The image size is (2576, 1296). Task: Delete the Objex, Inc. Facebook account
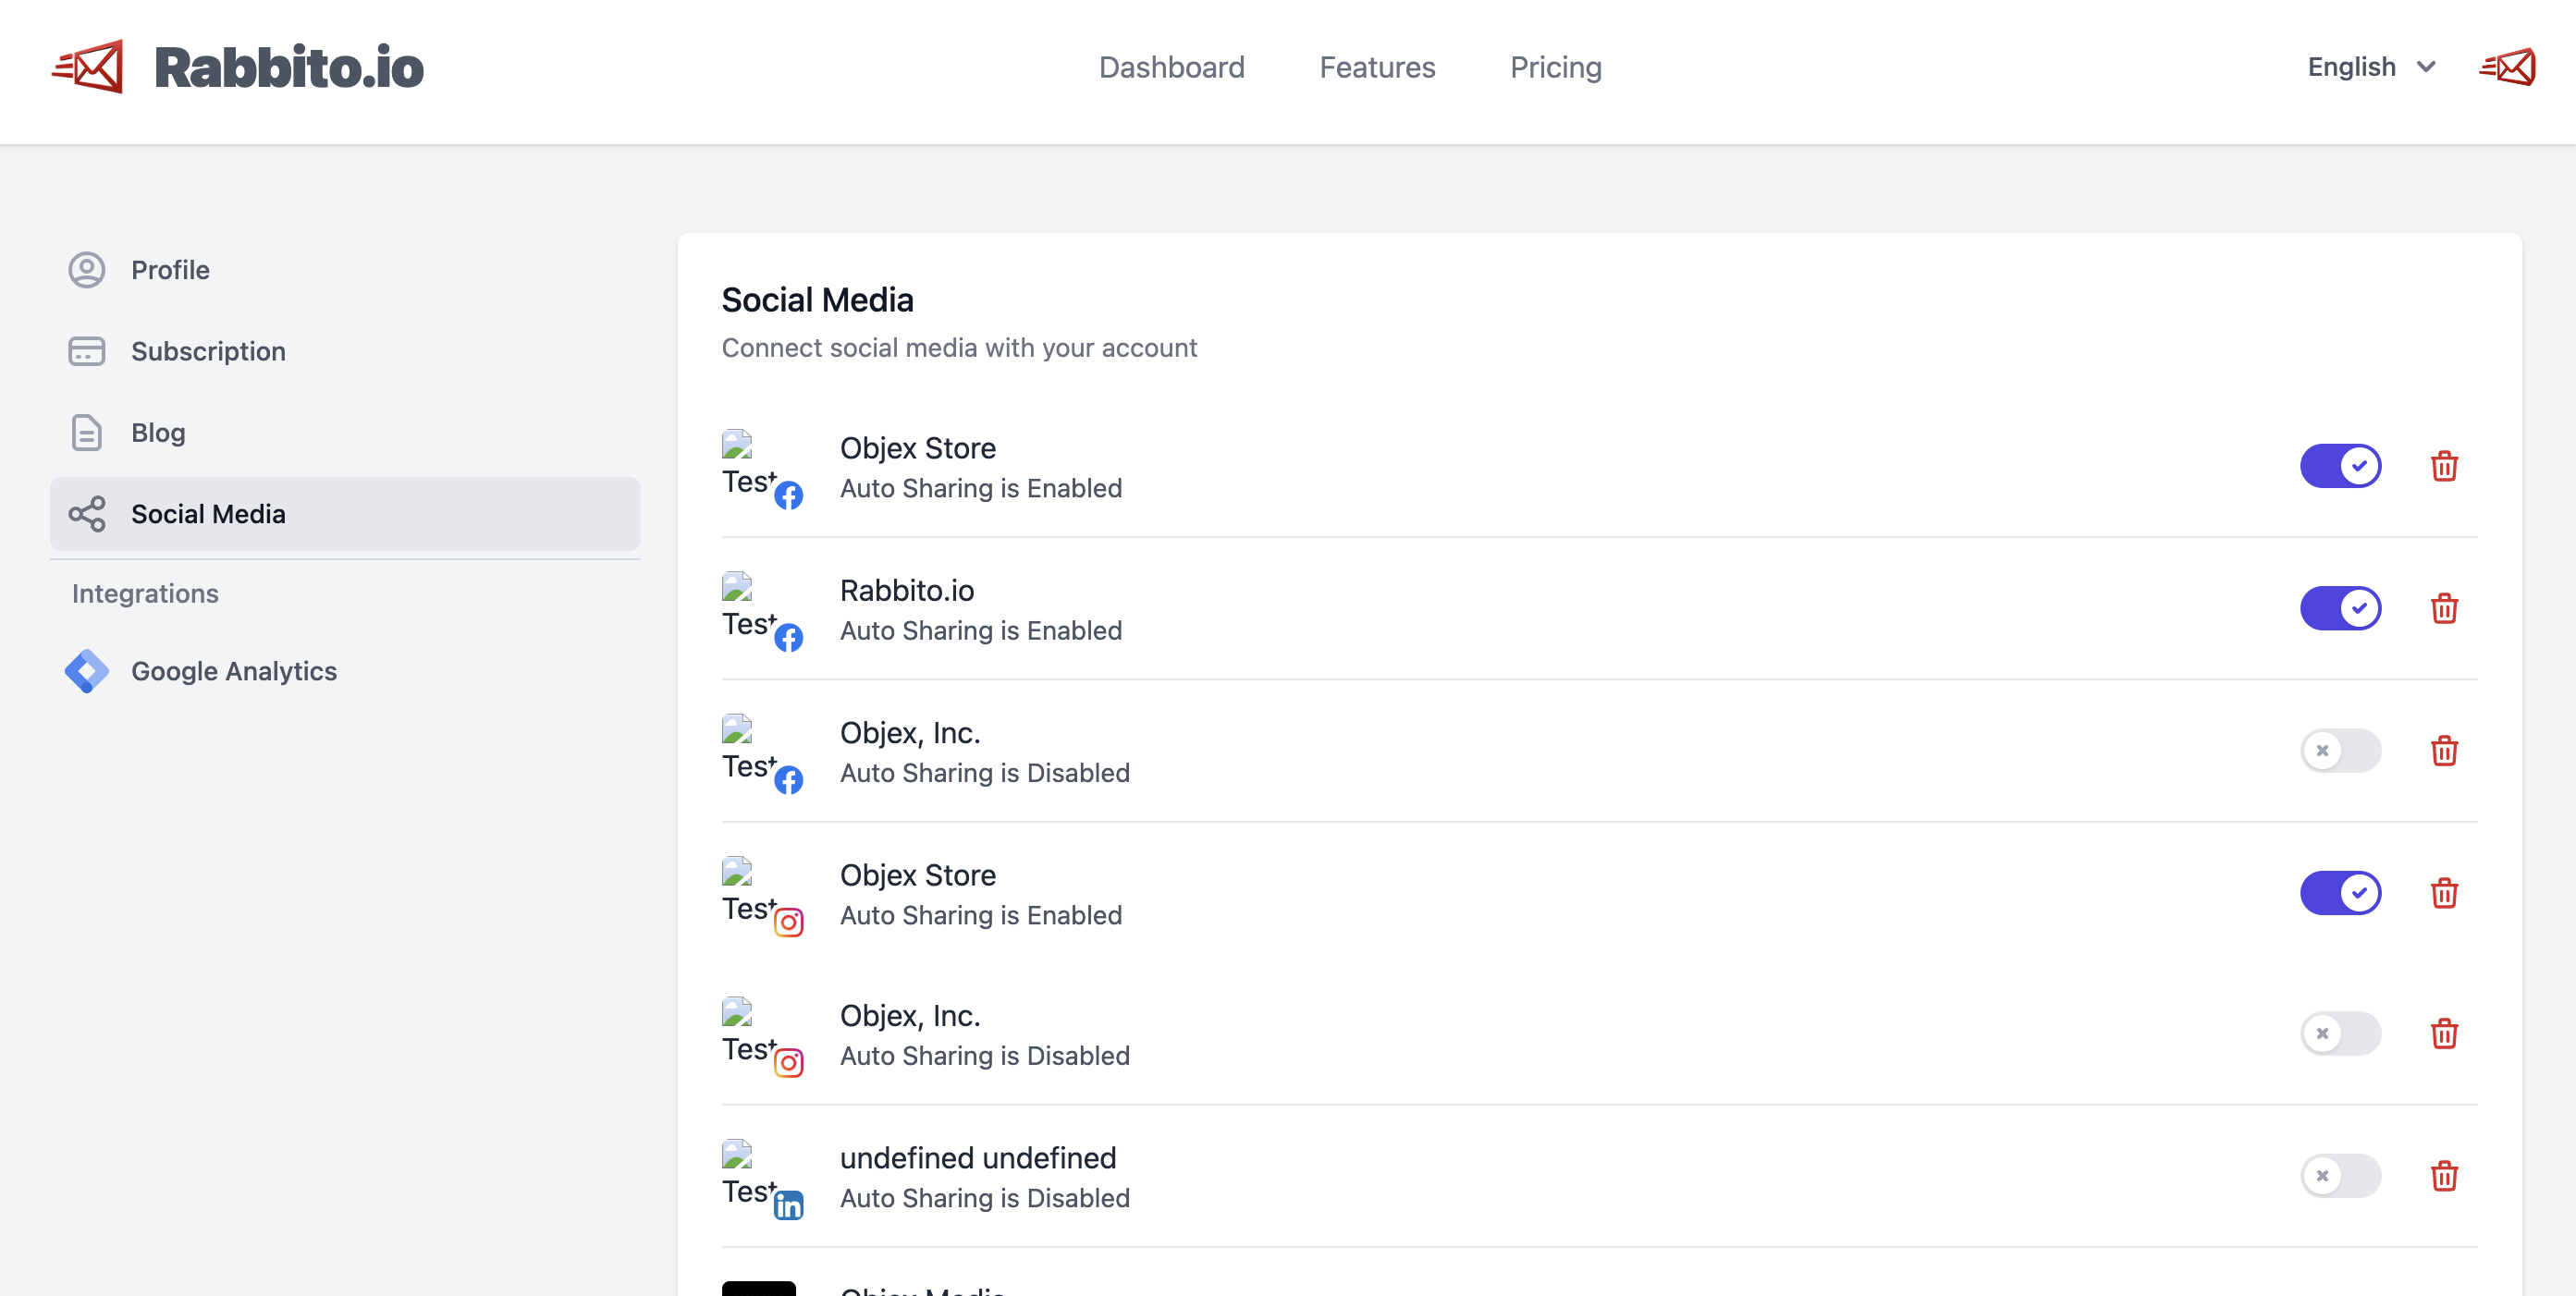click(x=2444, y=750)
